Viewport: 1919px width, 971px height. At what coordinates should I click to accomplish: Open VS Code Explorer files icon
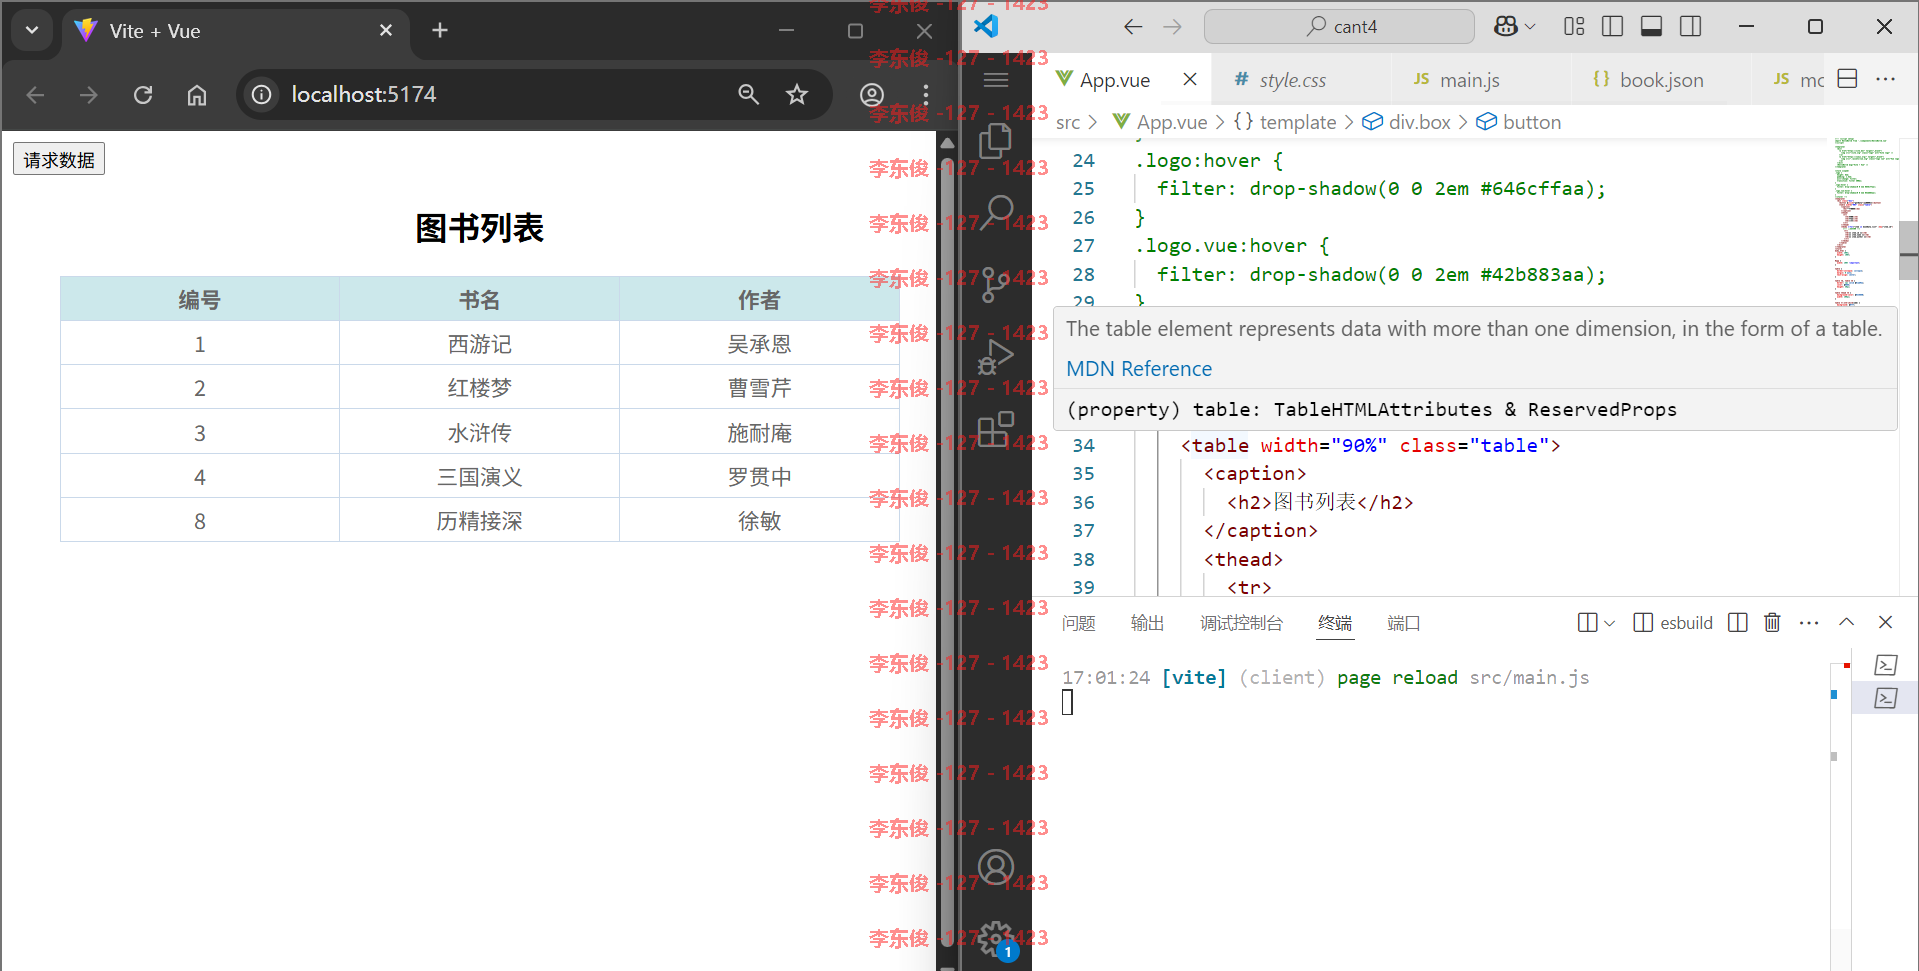click(995, 141)
